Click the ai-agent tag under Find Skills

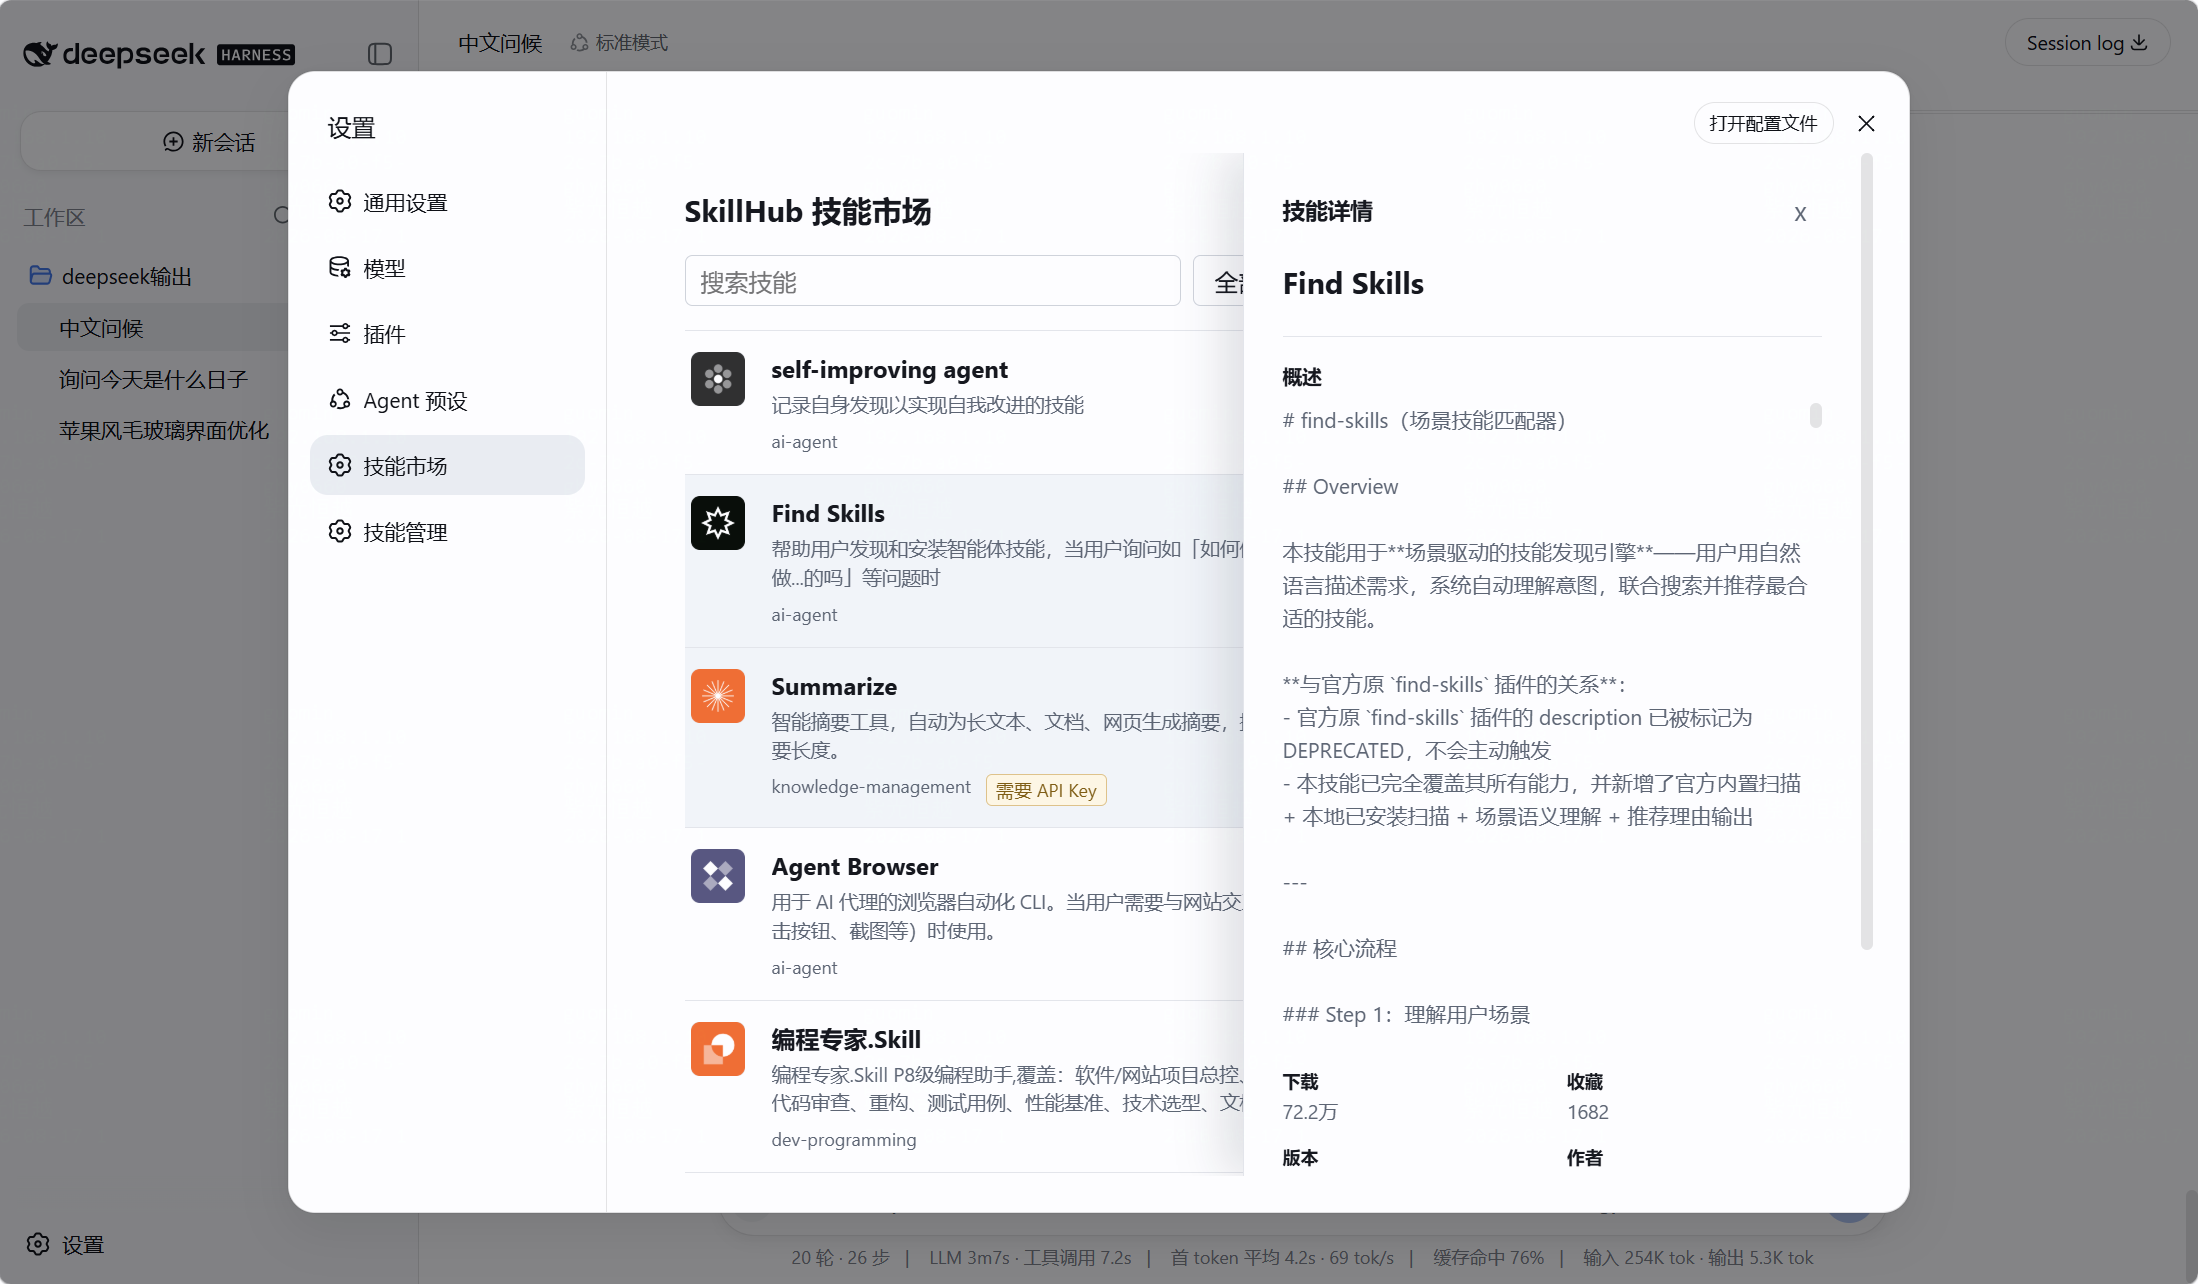pyautogui.click(x=804, y=614)
